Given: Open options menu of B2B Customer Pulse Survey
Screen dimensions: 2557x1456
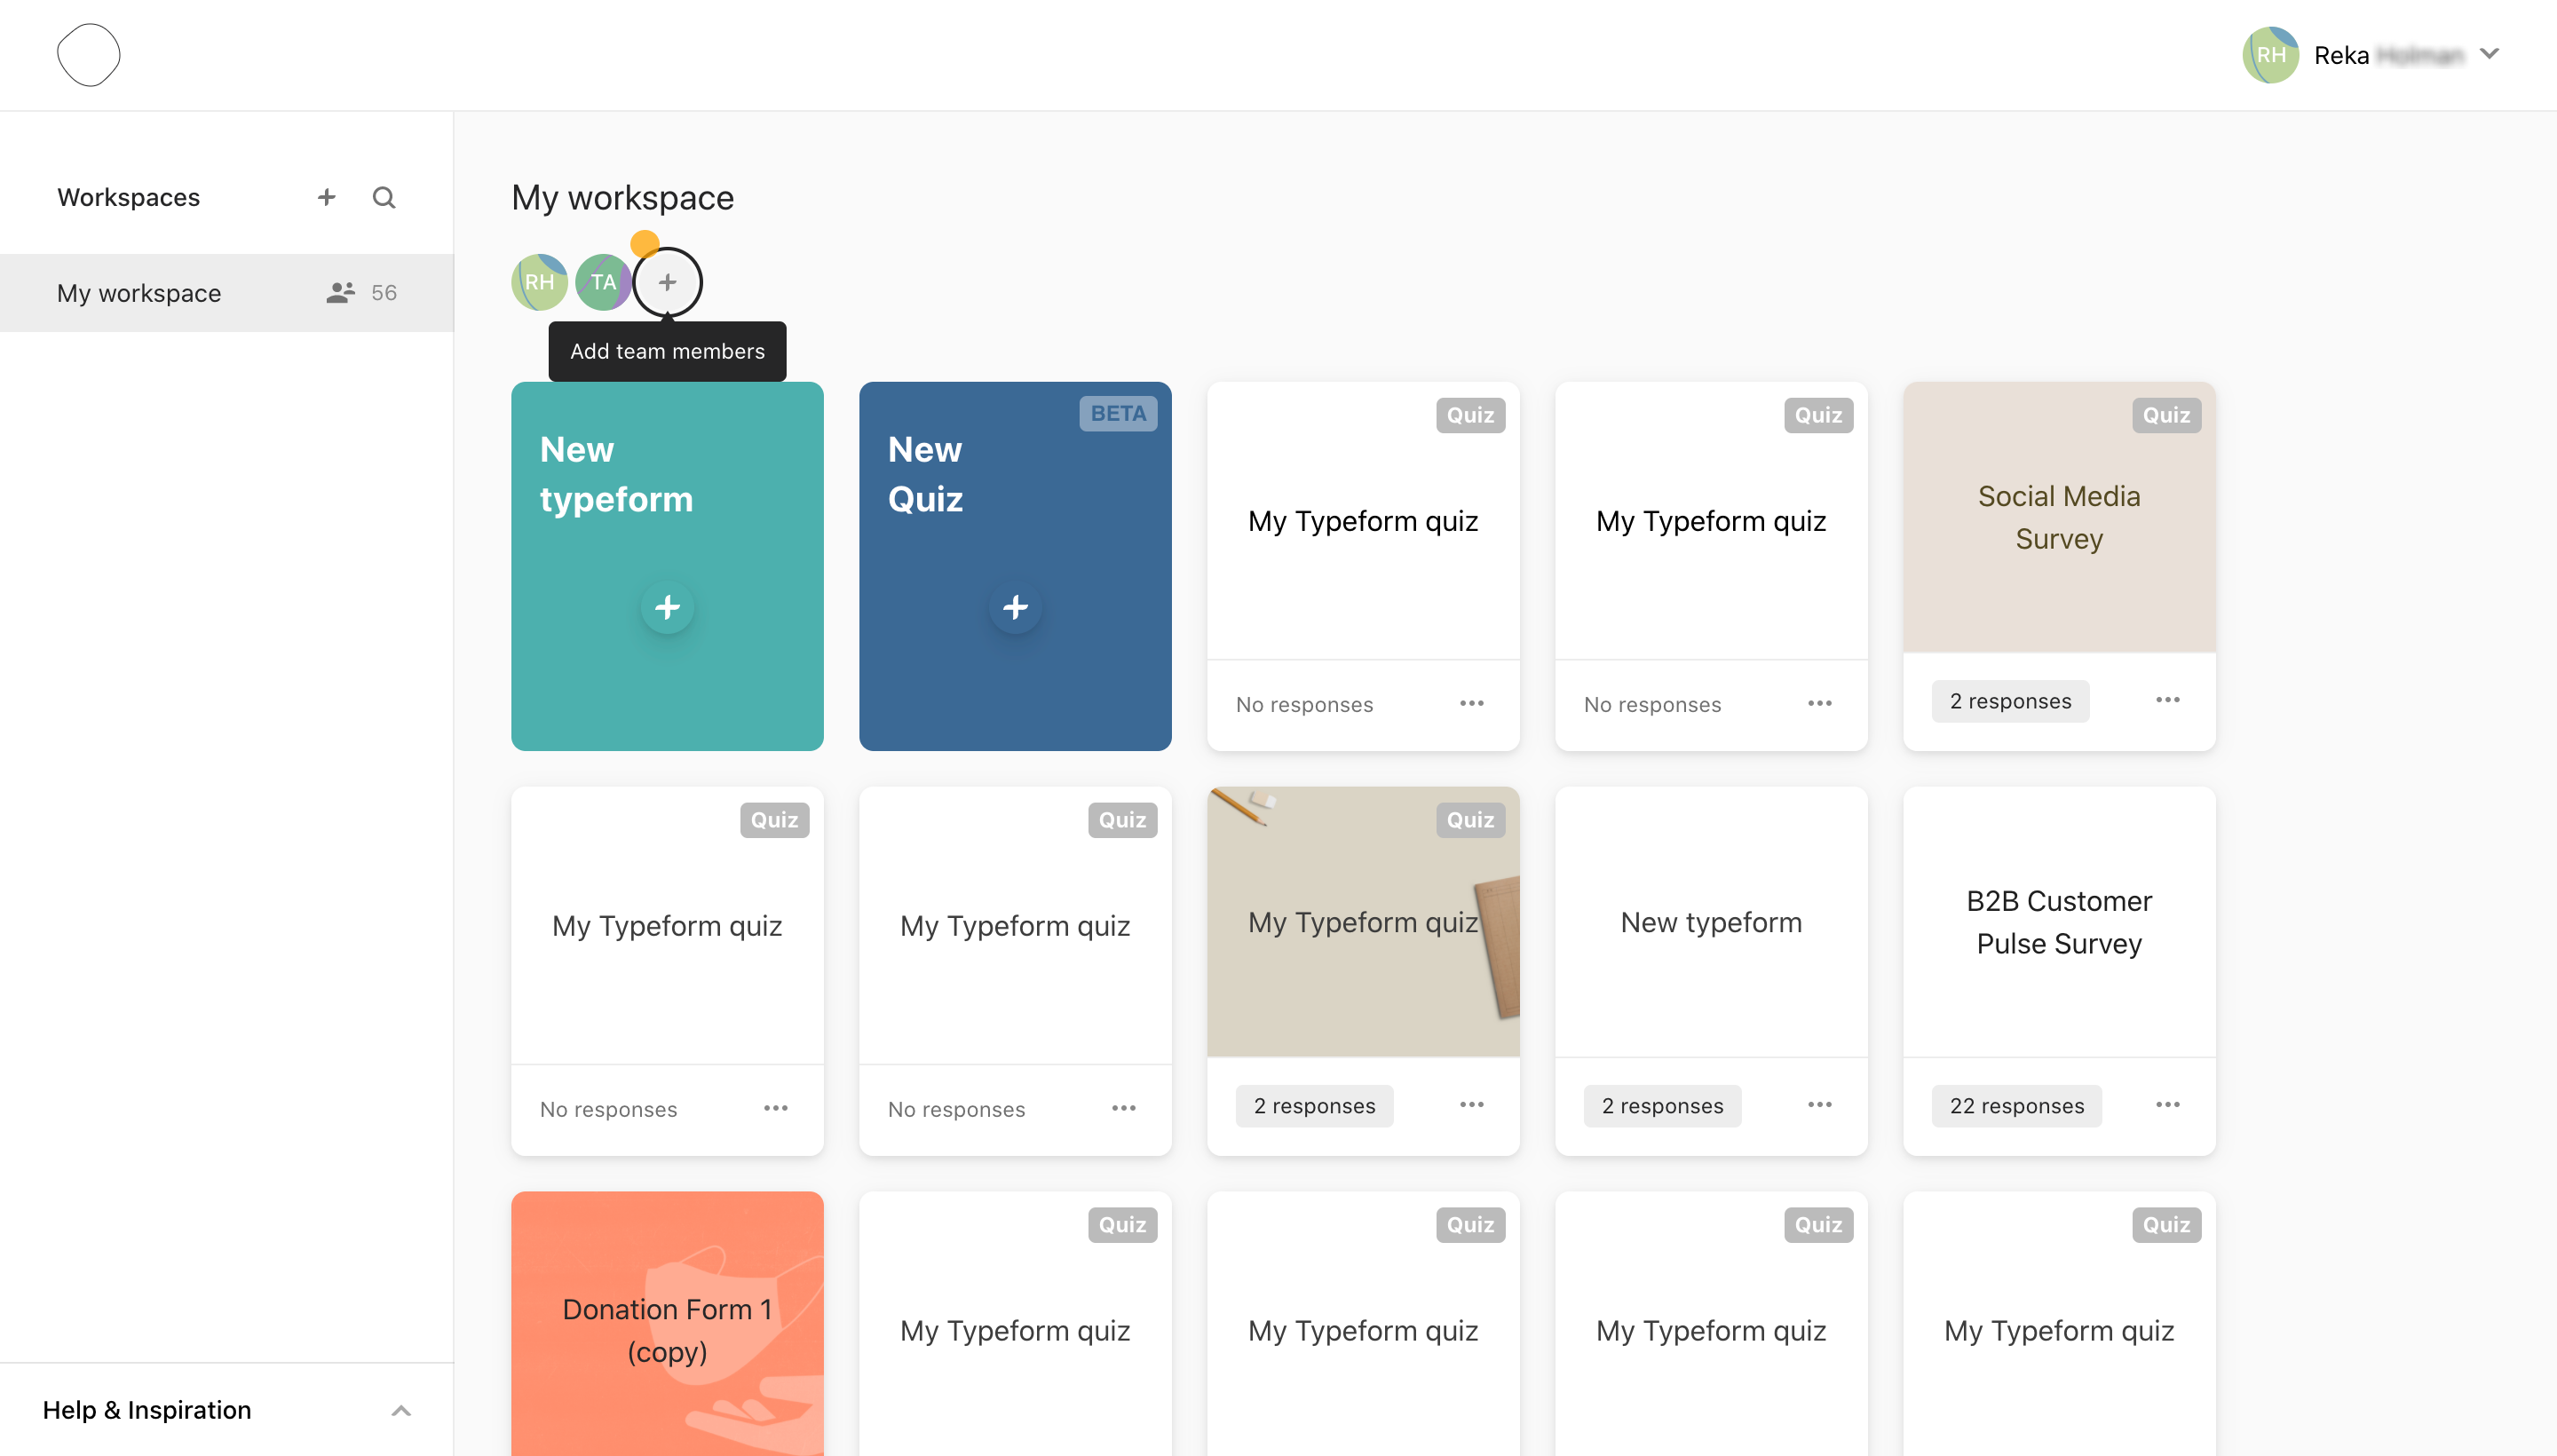Looking at the screenshot, I should tap(2167, 1105).
